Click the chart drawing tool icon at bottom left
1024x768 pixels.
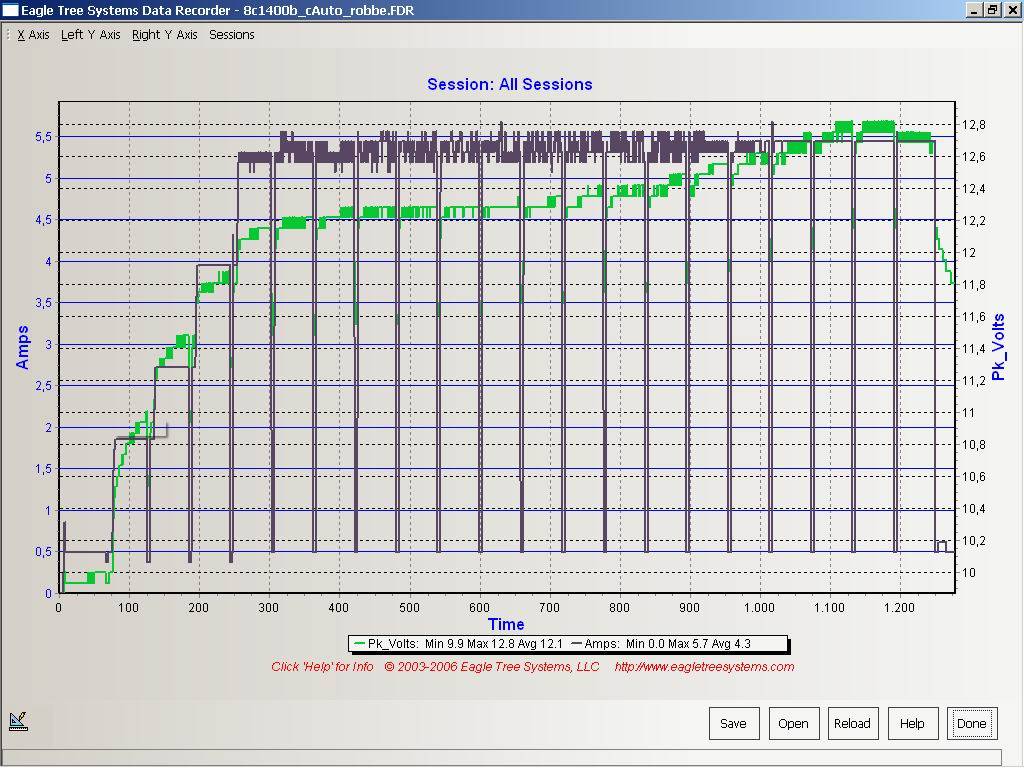pyautogui.click(x=18, y=721)
